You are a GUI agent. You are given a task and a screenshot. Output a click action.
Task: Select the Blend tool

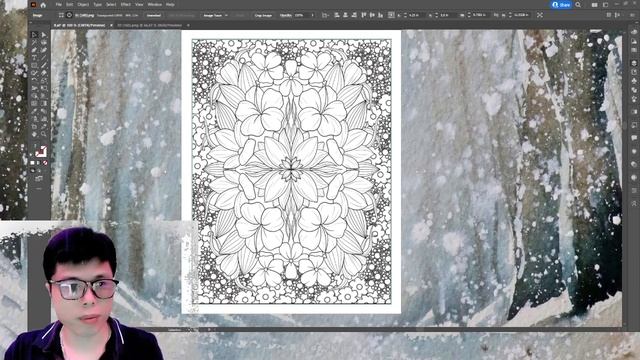(x=44, y=111)
